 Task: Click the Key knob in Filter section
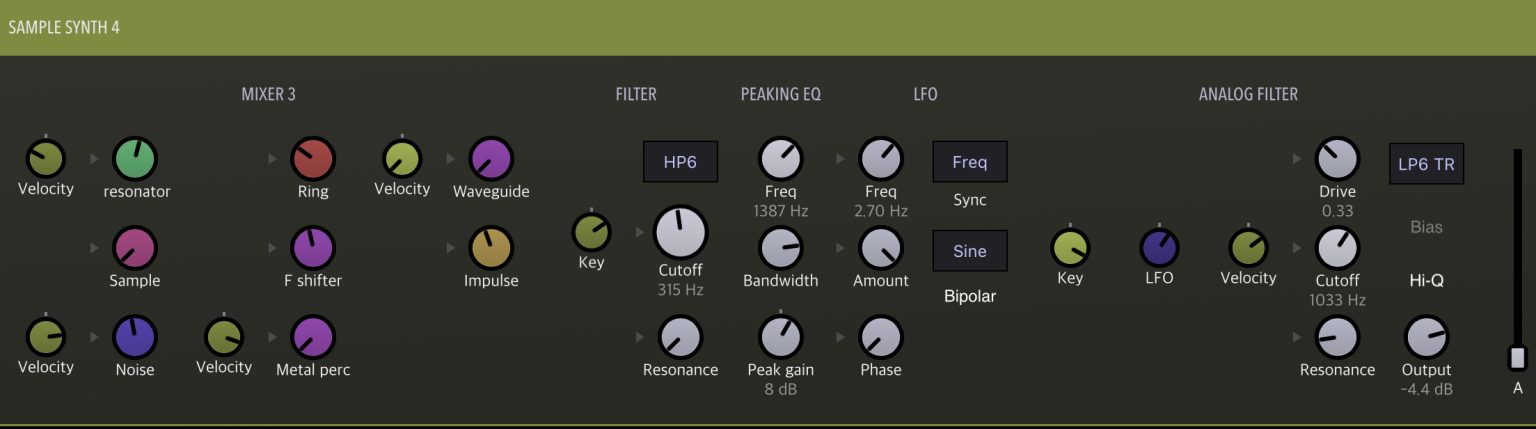point(591,233)
